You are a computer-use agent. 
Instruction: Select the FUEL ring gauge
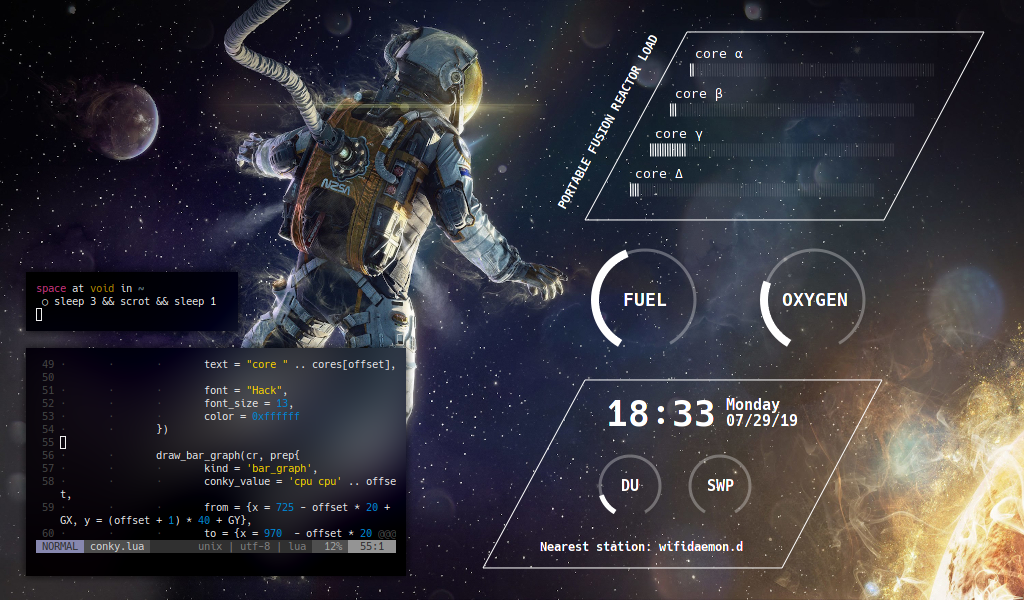(644, 299)
